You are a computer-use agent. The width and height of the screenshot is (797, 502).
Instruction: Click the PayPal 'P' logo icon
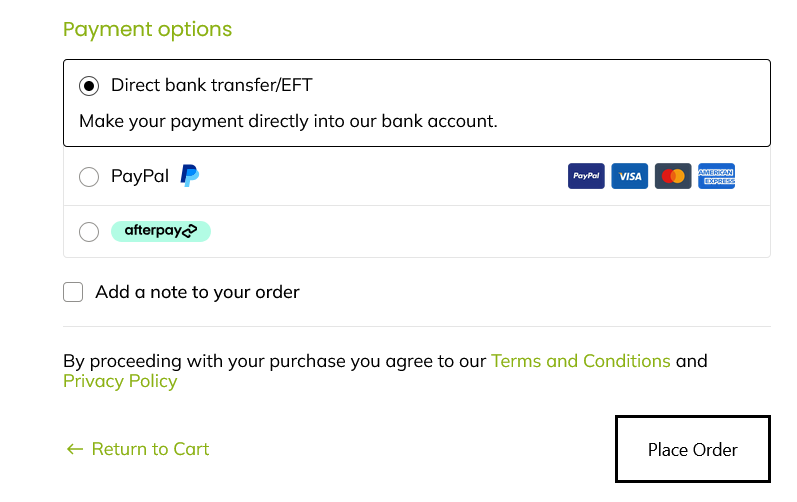(x=190, y=176)
